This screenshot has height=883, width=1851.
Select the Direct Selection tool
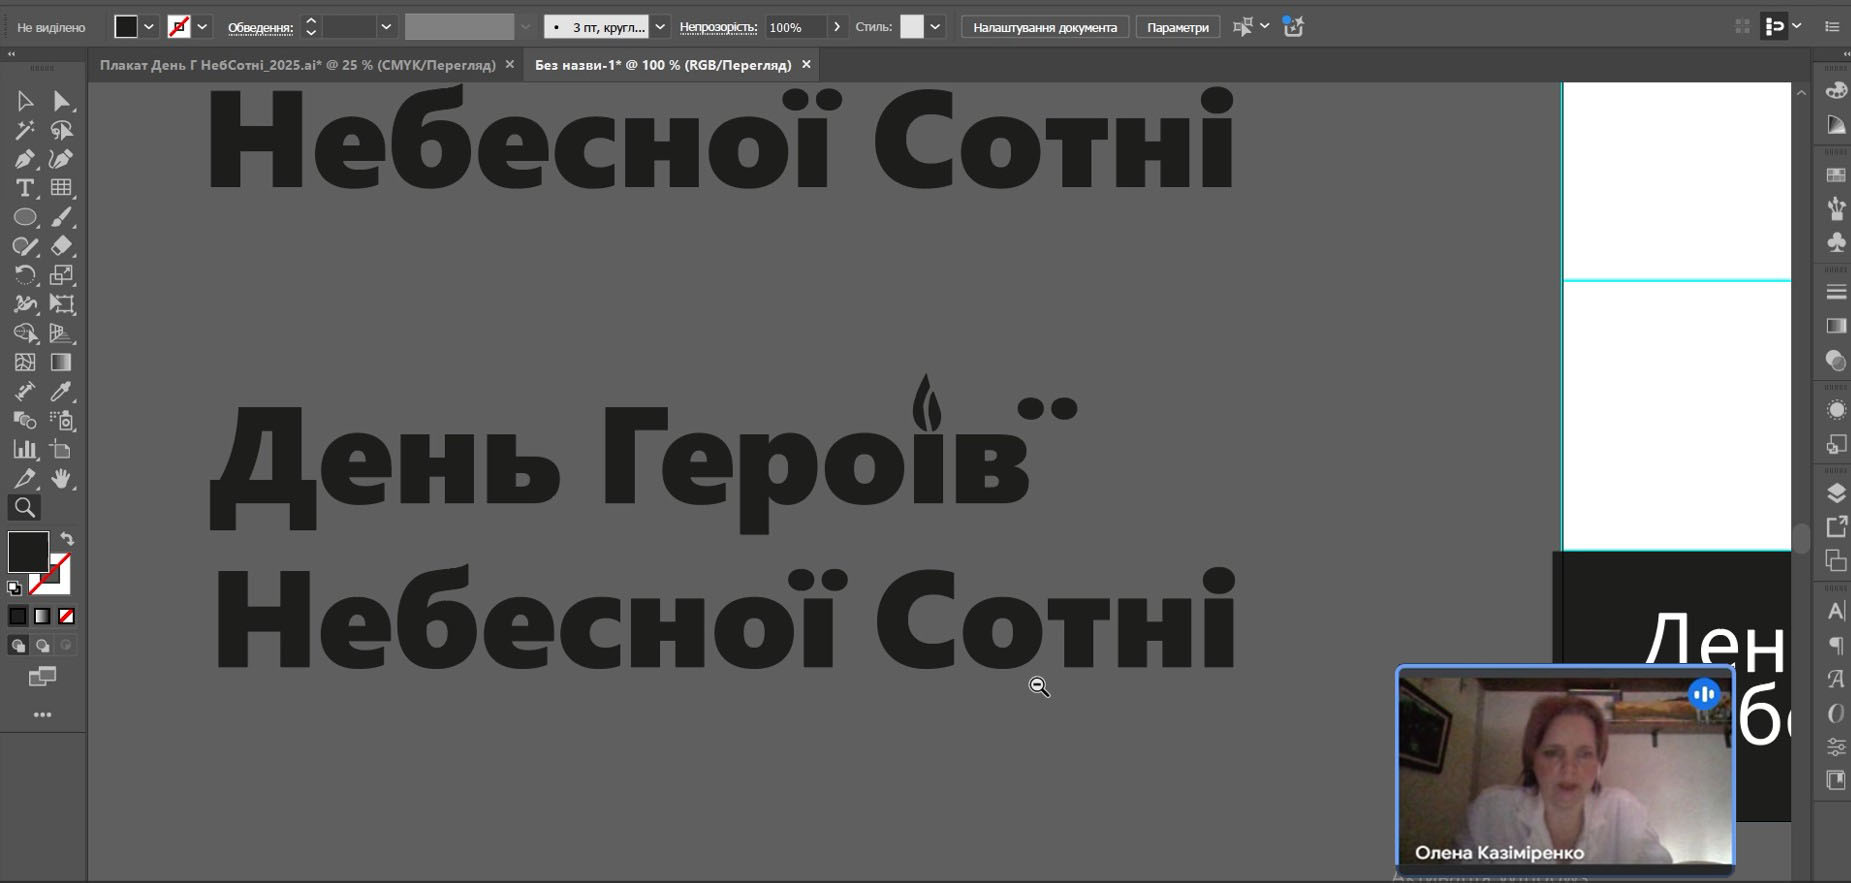(61, 101)
